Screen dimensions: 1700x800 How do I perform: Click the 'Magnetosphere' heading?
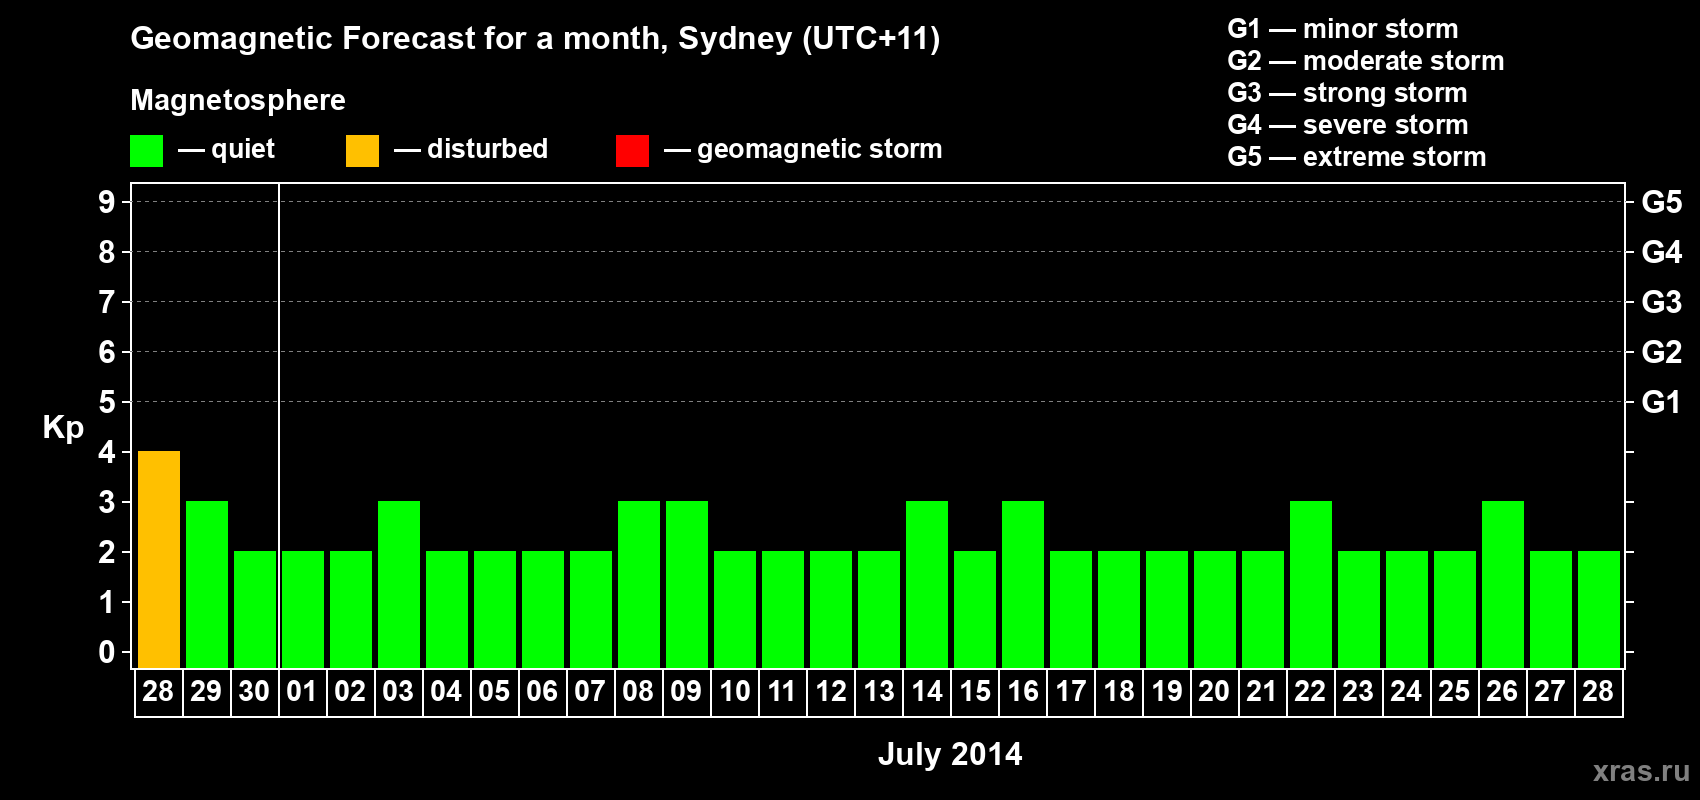[x=238, y=100]
